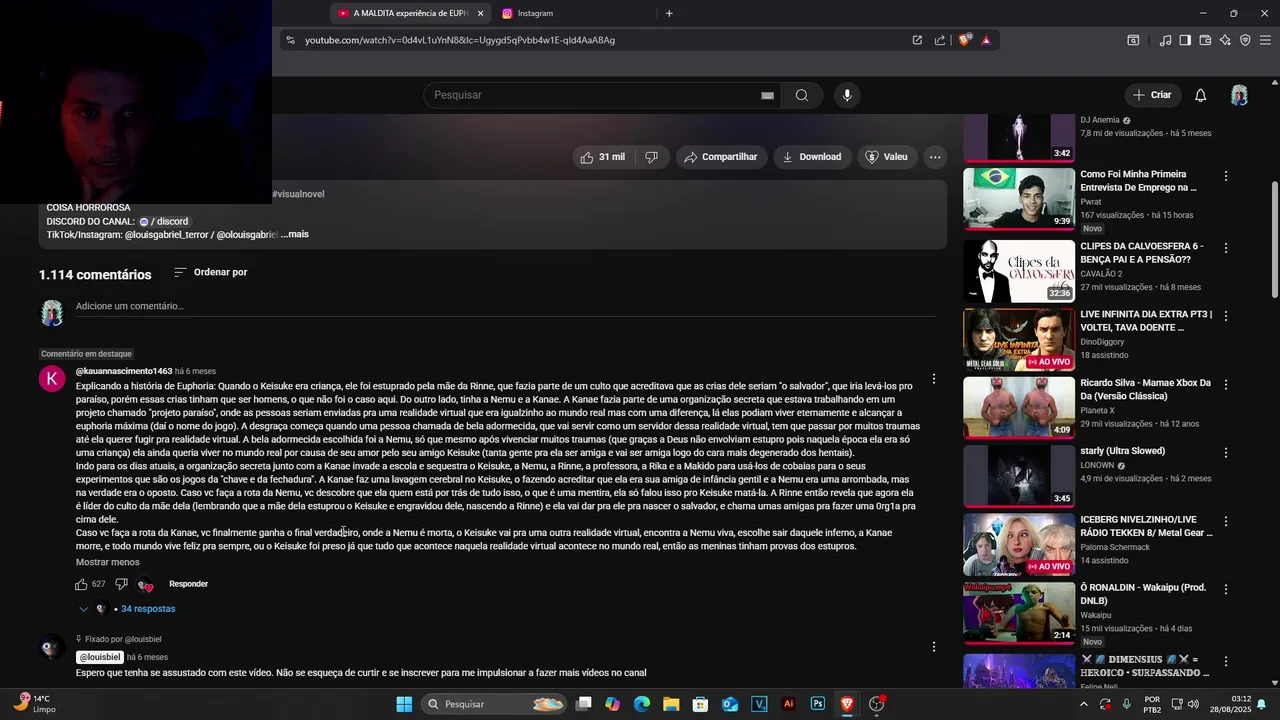Dislike the kauannascimento1463 comment

(x=121, y=584)
